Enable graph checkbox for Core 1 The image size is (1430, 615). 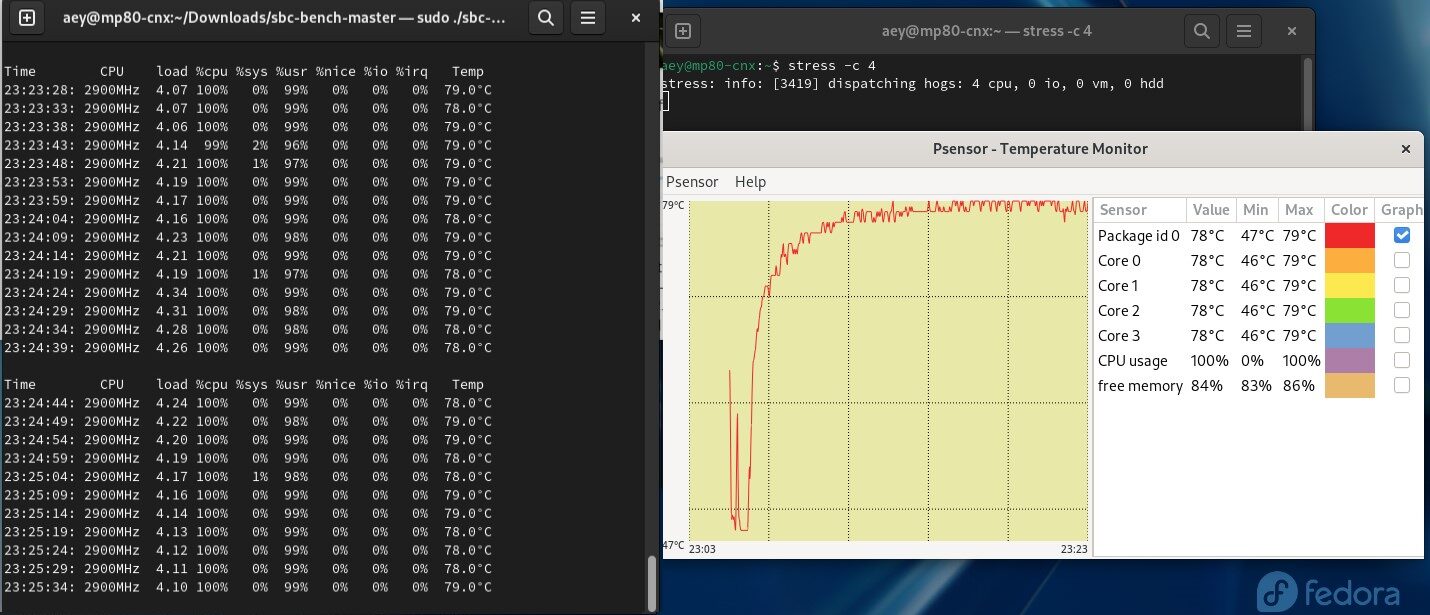[x=1402, y=285]
